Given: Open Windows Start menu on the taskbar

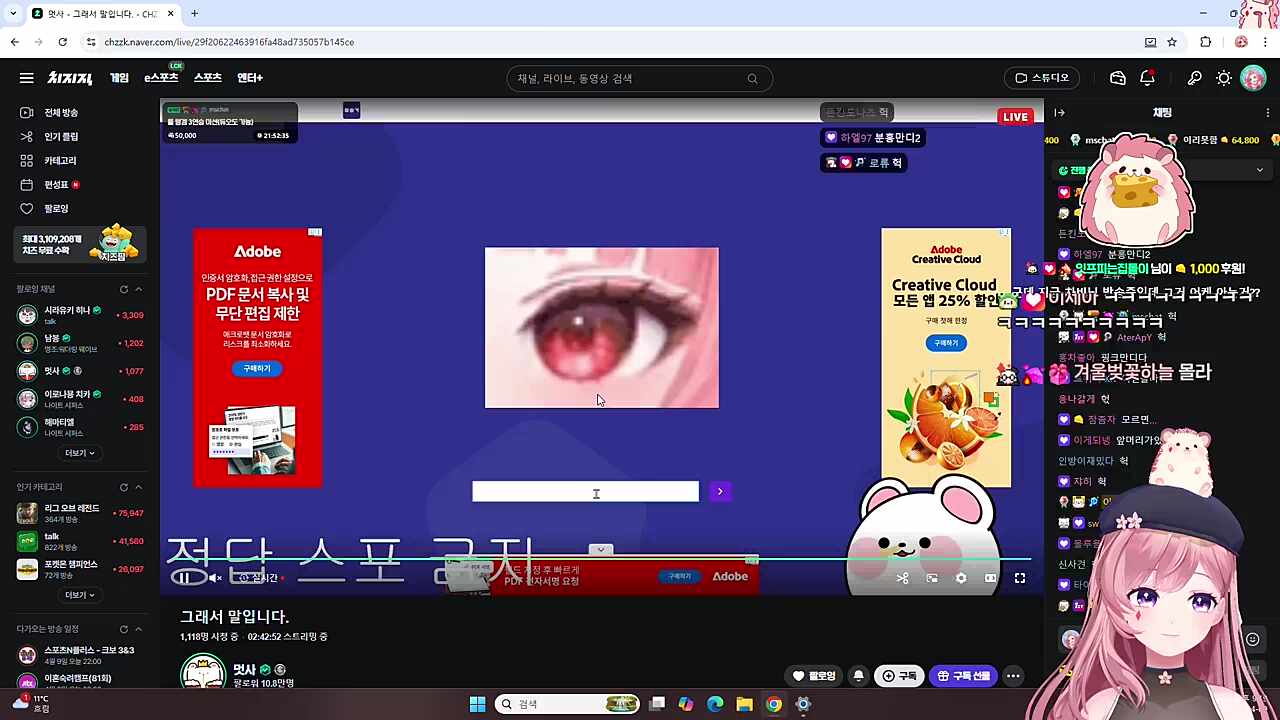Looking at the screenshot, I should click(477, 704).
